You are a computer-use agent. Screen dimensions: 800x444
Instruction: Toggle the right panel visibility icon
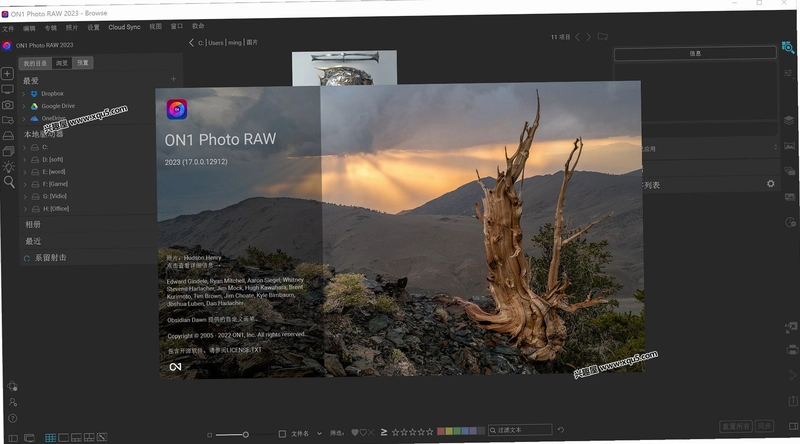(x=793, y=427)
